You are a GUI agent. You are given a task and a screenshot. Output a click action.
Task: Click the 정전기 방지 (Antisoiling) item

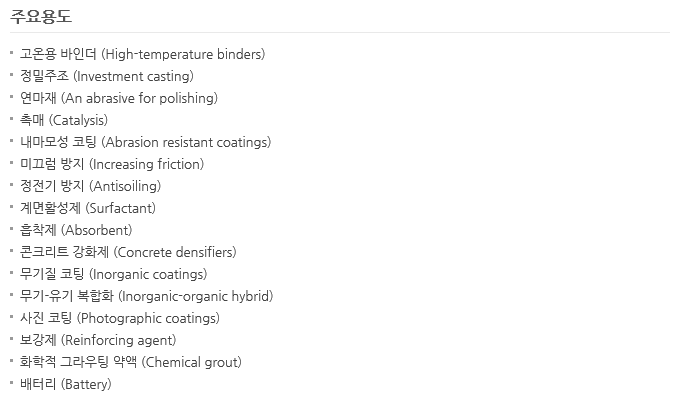point(90,186)
